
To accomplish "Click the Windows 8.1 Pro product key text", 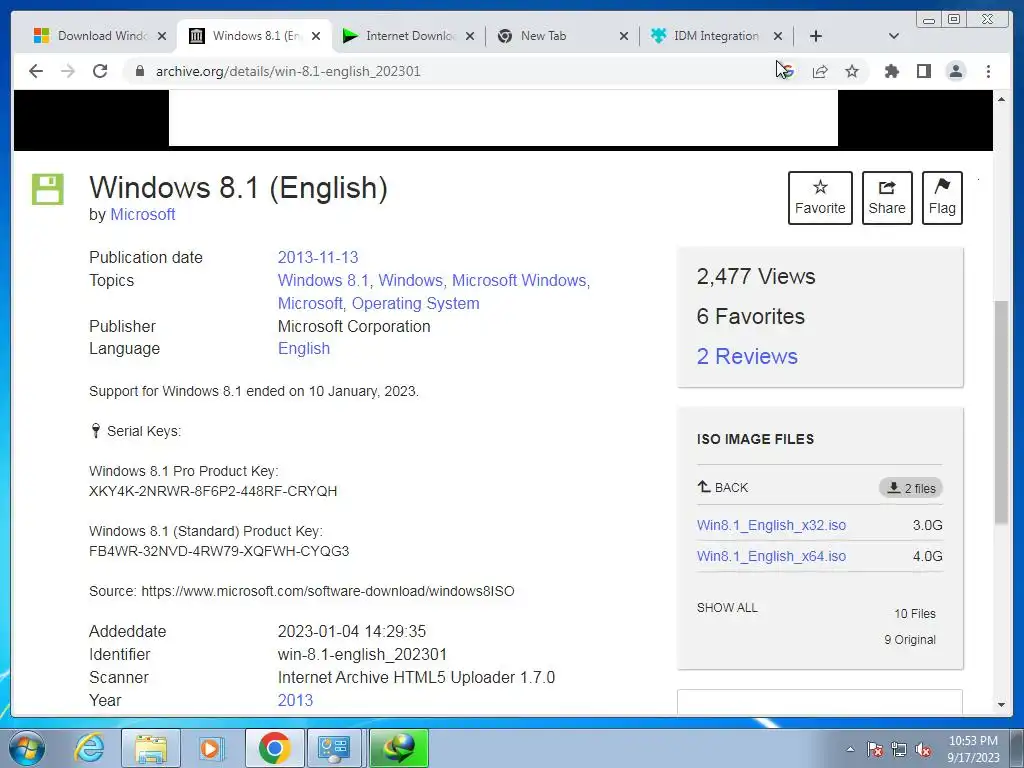I will (213, 491).
